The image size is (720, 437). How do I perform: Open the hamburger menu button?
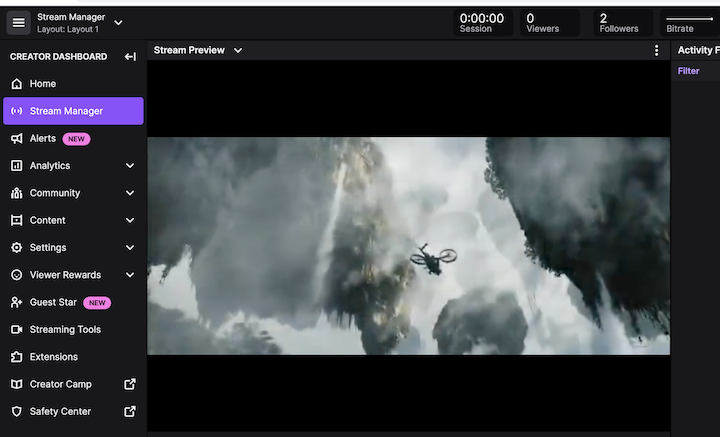pos(18,22)
